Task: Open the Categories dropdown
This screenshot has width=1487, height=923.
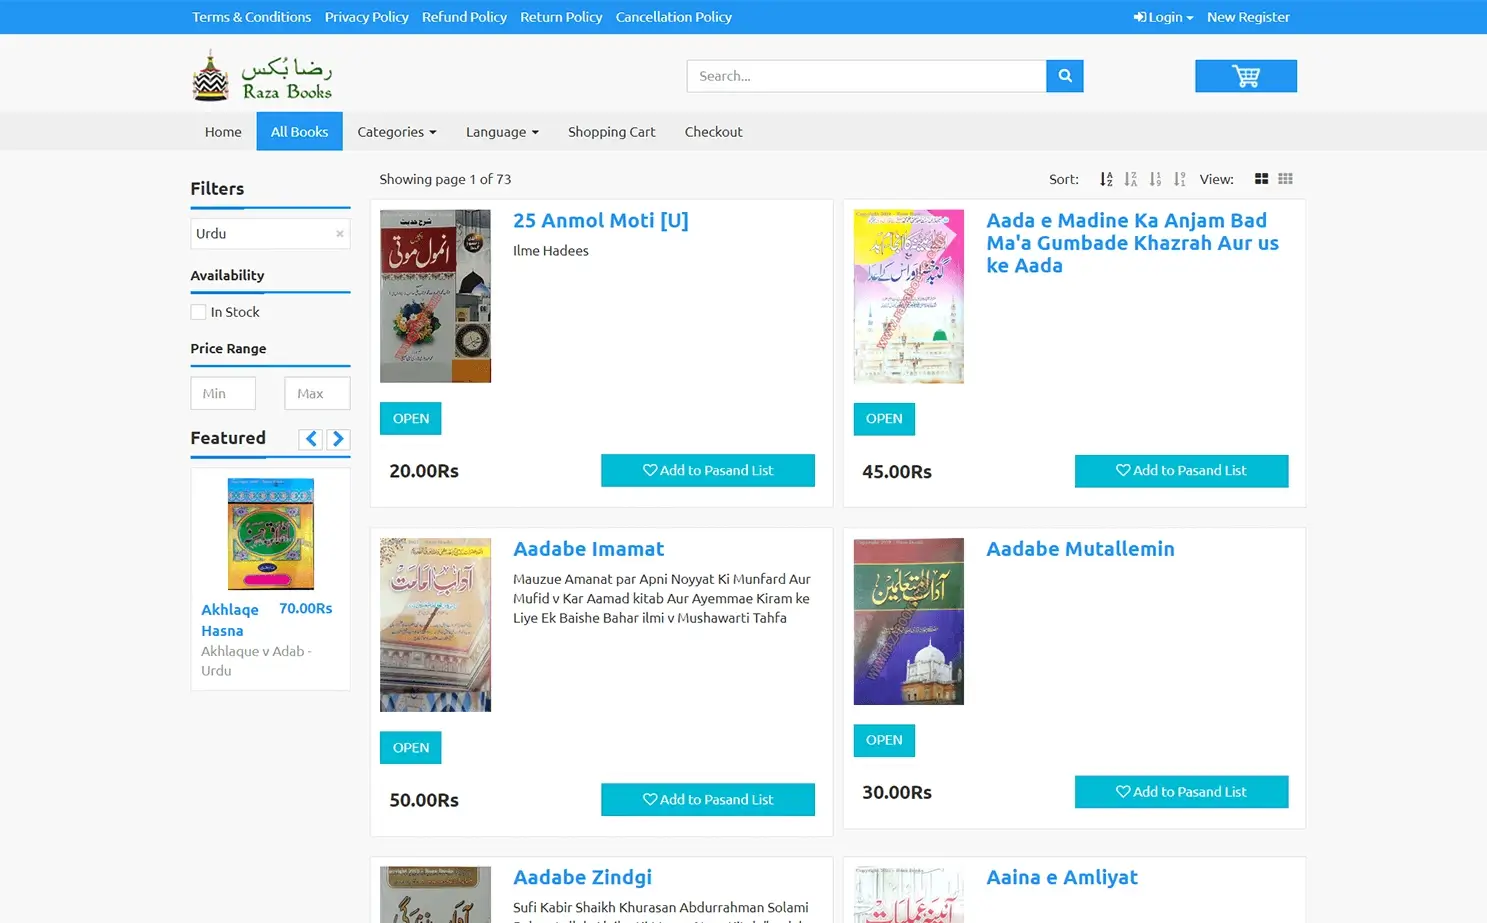Action: [396, 131]
